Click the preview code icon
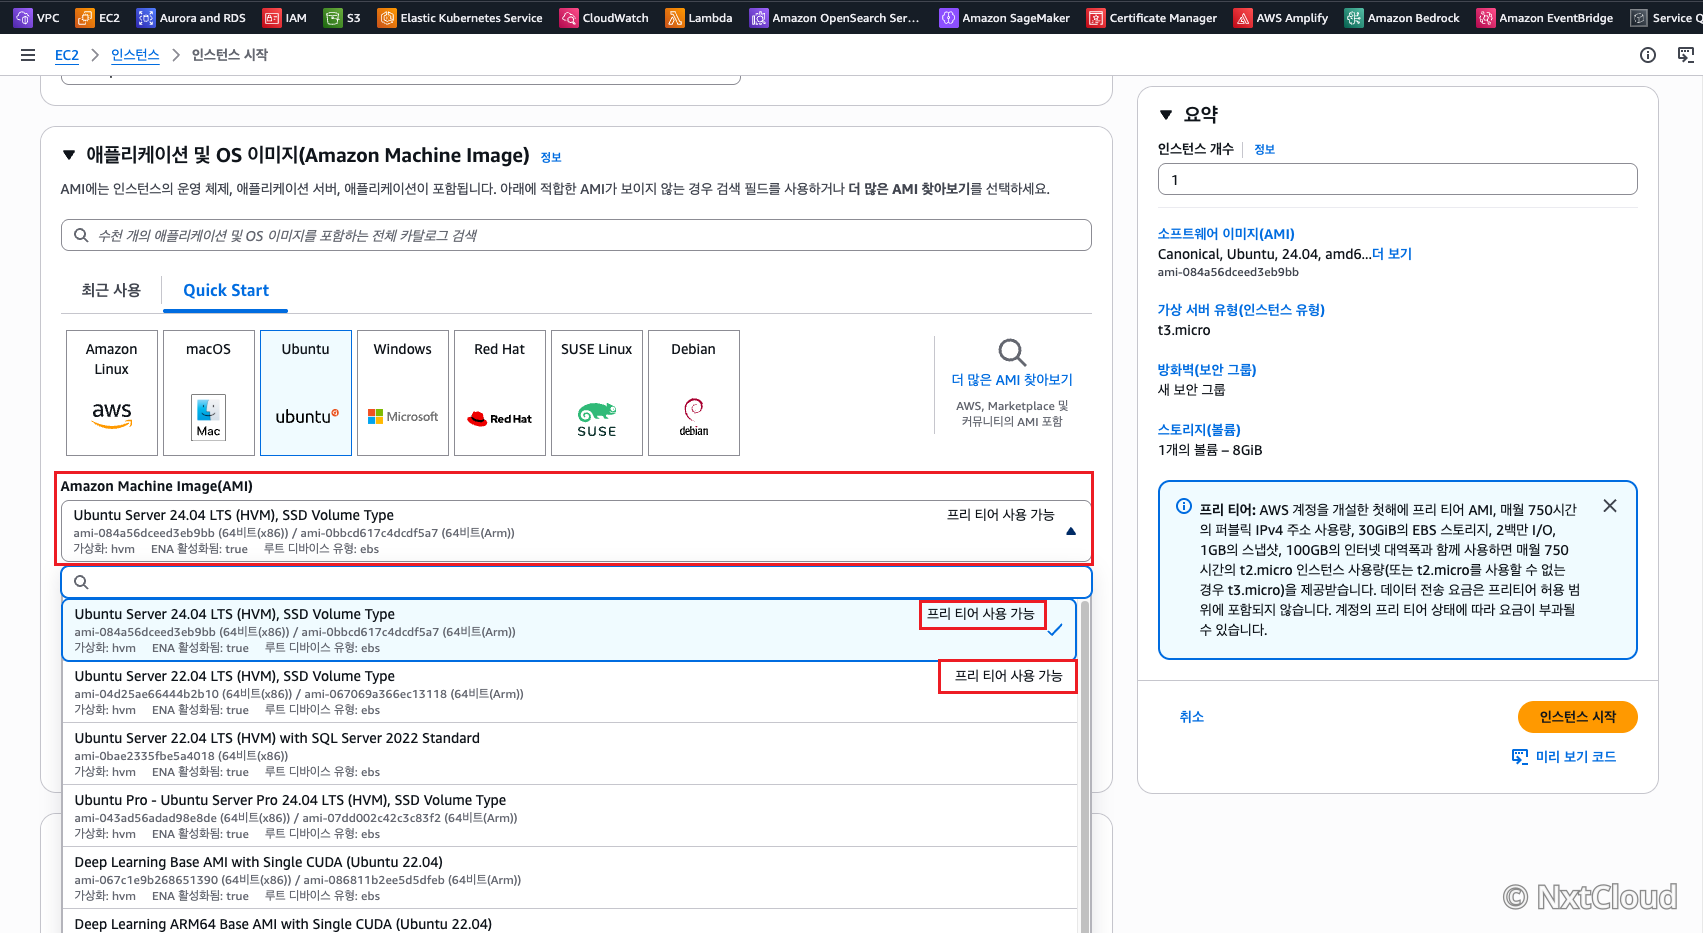Viewport: 1703px width, 933px height. pyautogui.click(x=1520, y=757)
